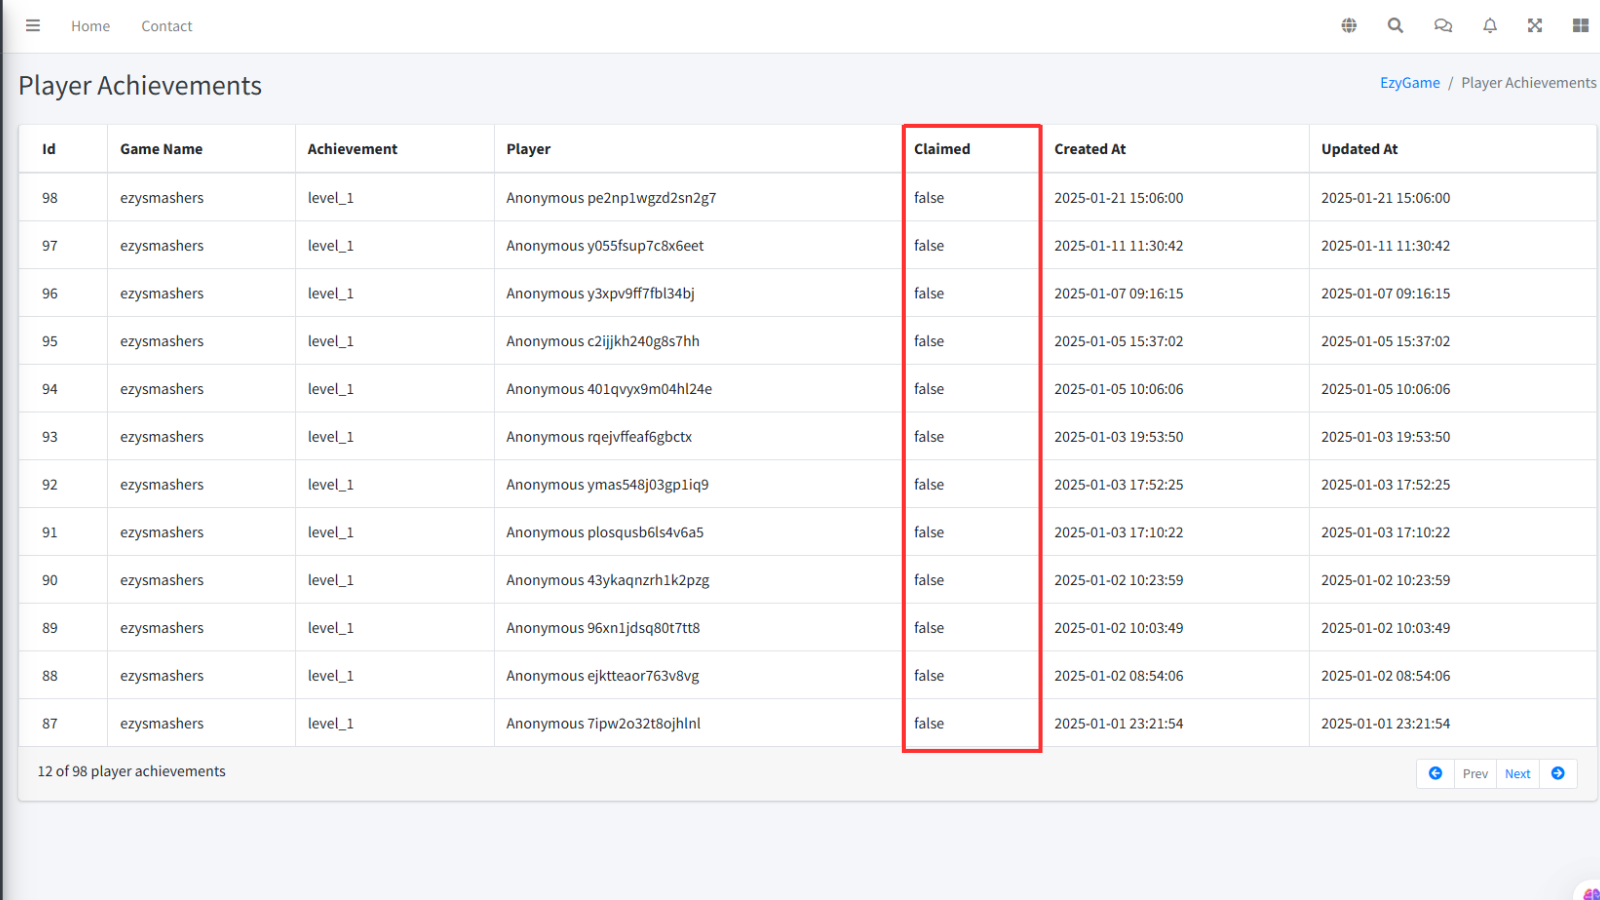This screenshot has height=900, width=1600.
Task: Click the left arrow pagination icon
Action: coord(1435,773)
